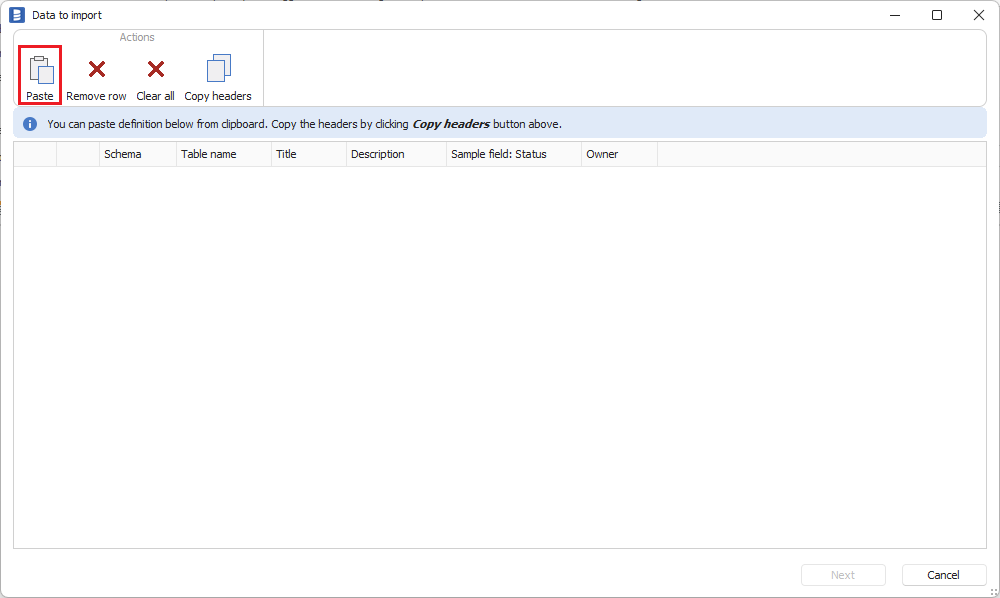
Task: Click the Table name column header
Action: click(x=223, y=154)
